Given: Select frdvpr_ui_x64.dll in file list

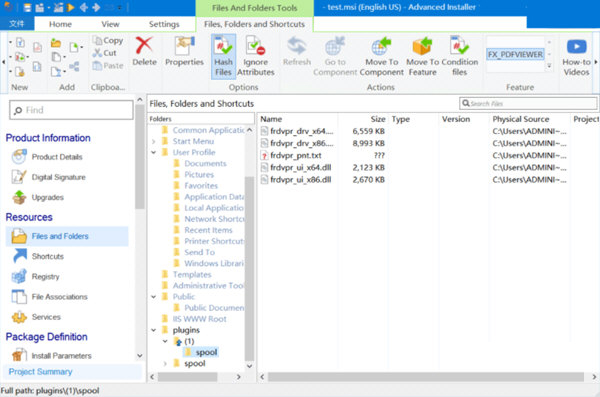Looking at the screenshot, I should pos(300,168).
